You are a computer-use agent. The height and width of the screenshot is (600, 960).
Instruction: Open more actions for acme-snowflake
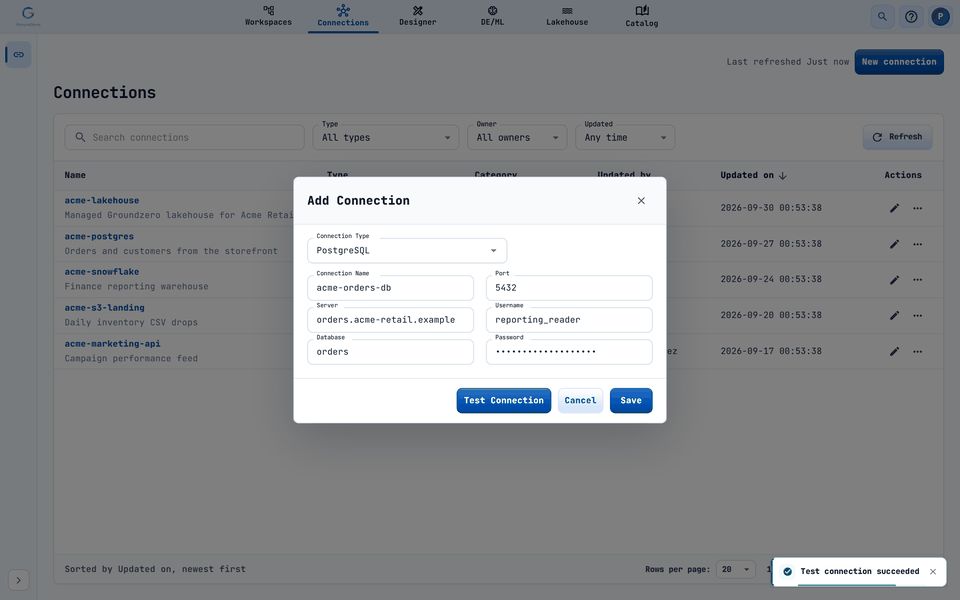tap(917, 280)
